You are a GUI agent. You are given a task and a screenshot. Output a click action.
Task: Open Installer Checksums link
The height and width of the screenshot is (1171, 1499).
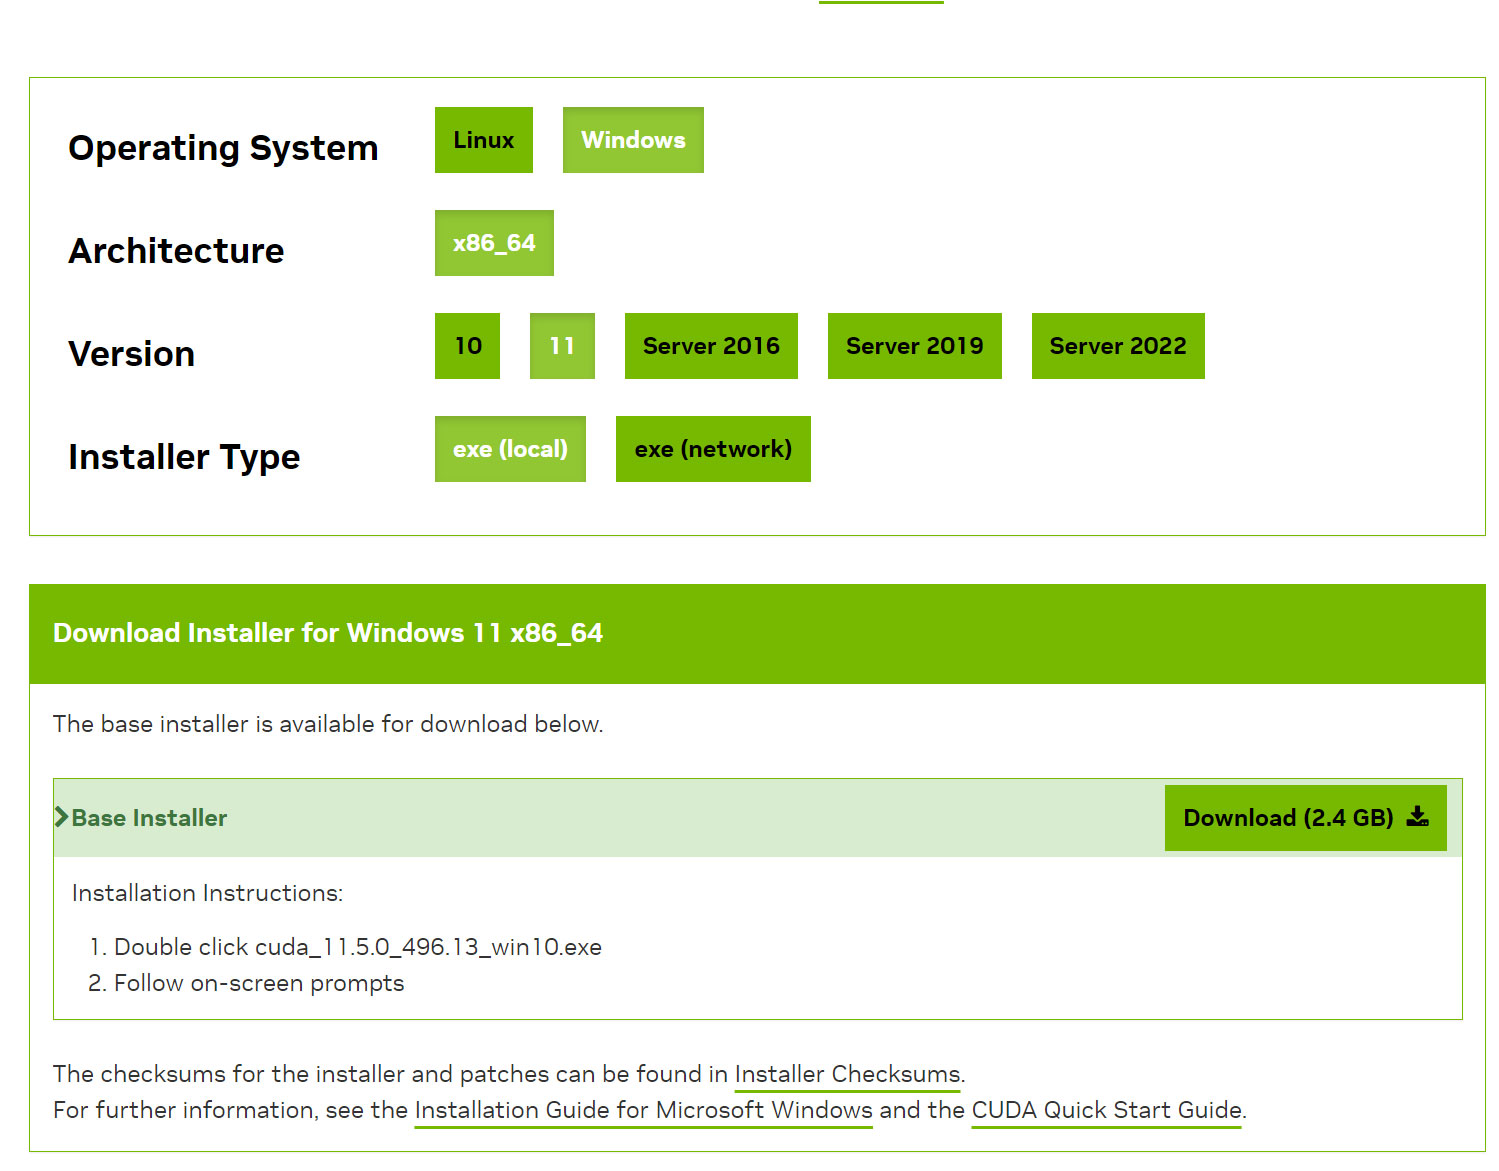pyautogui.click(x=847, y=1074)
